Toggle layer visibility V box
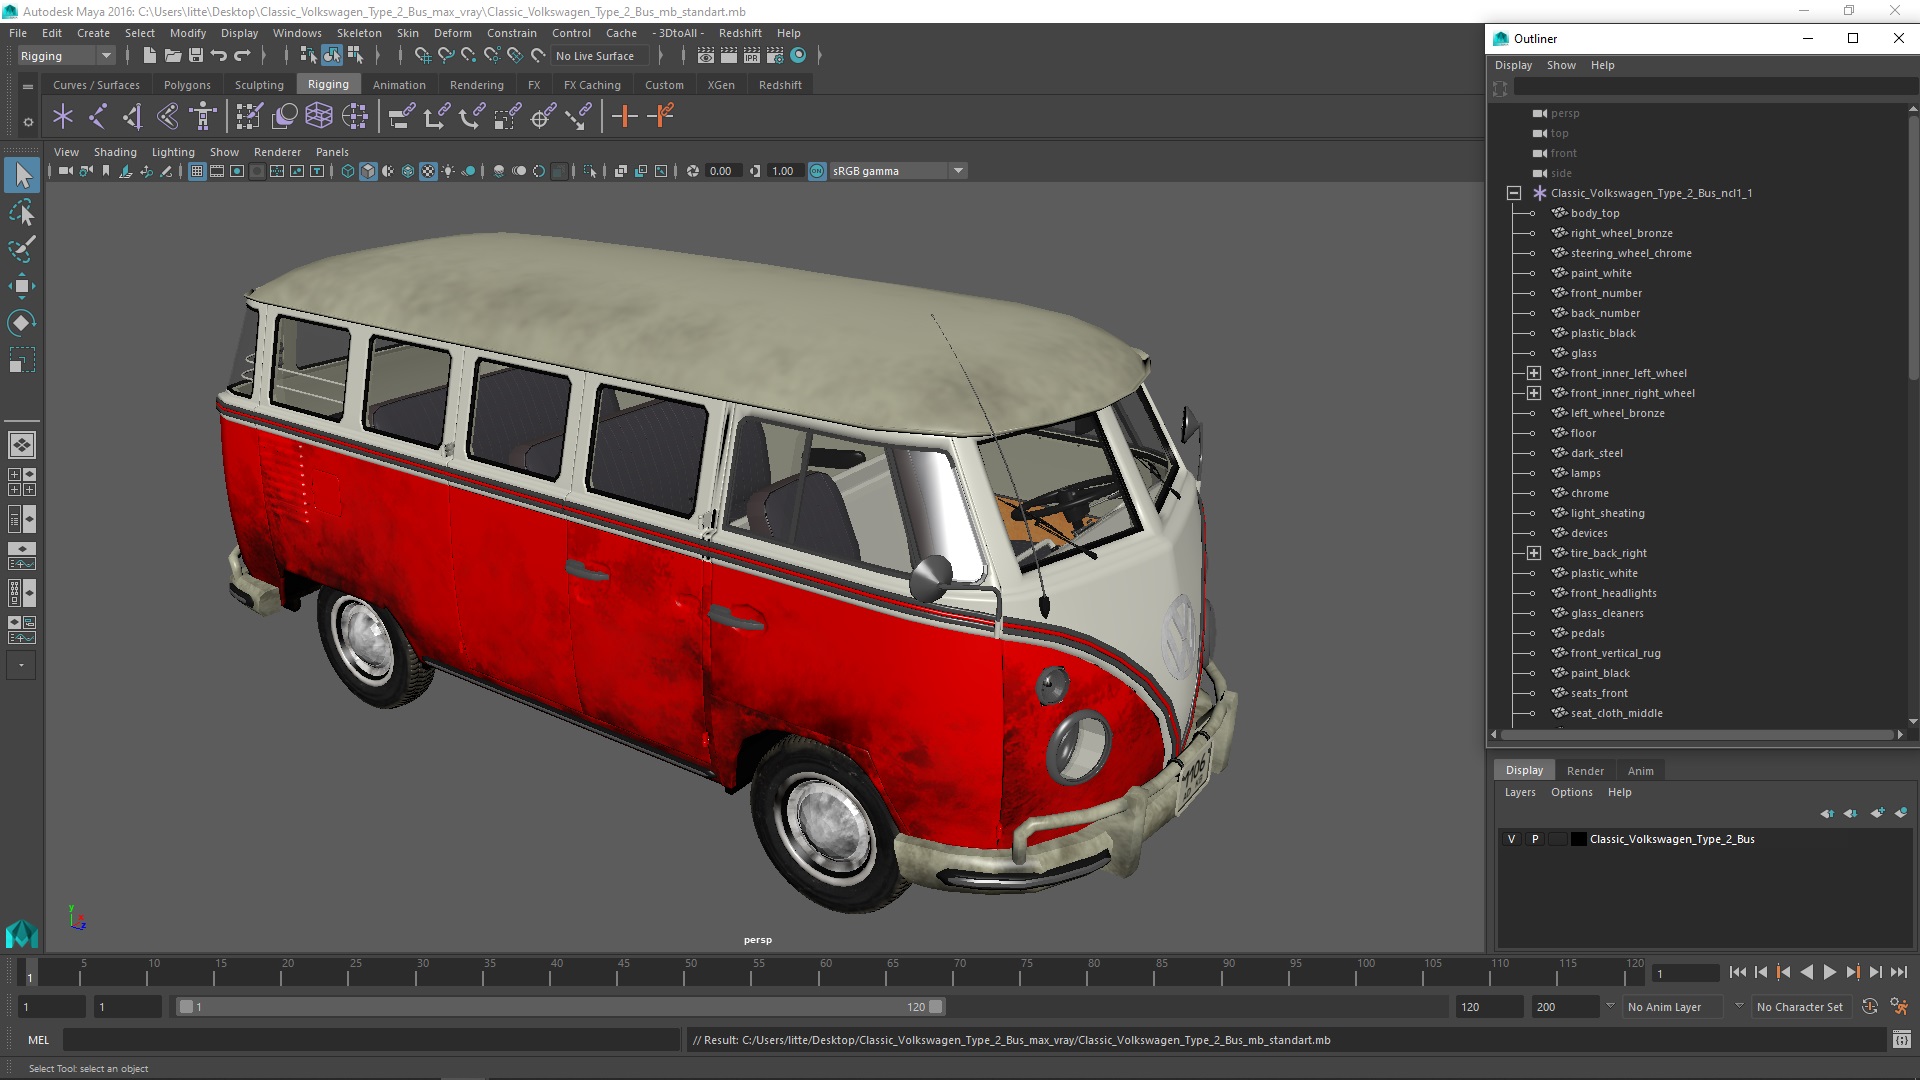1920x1080 pixels. 1511,839
